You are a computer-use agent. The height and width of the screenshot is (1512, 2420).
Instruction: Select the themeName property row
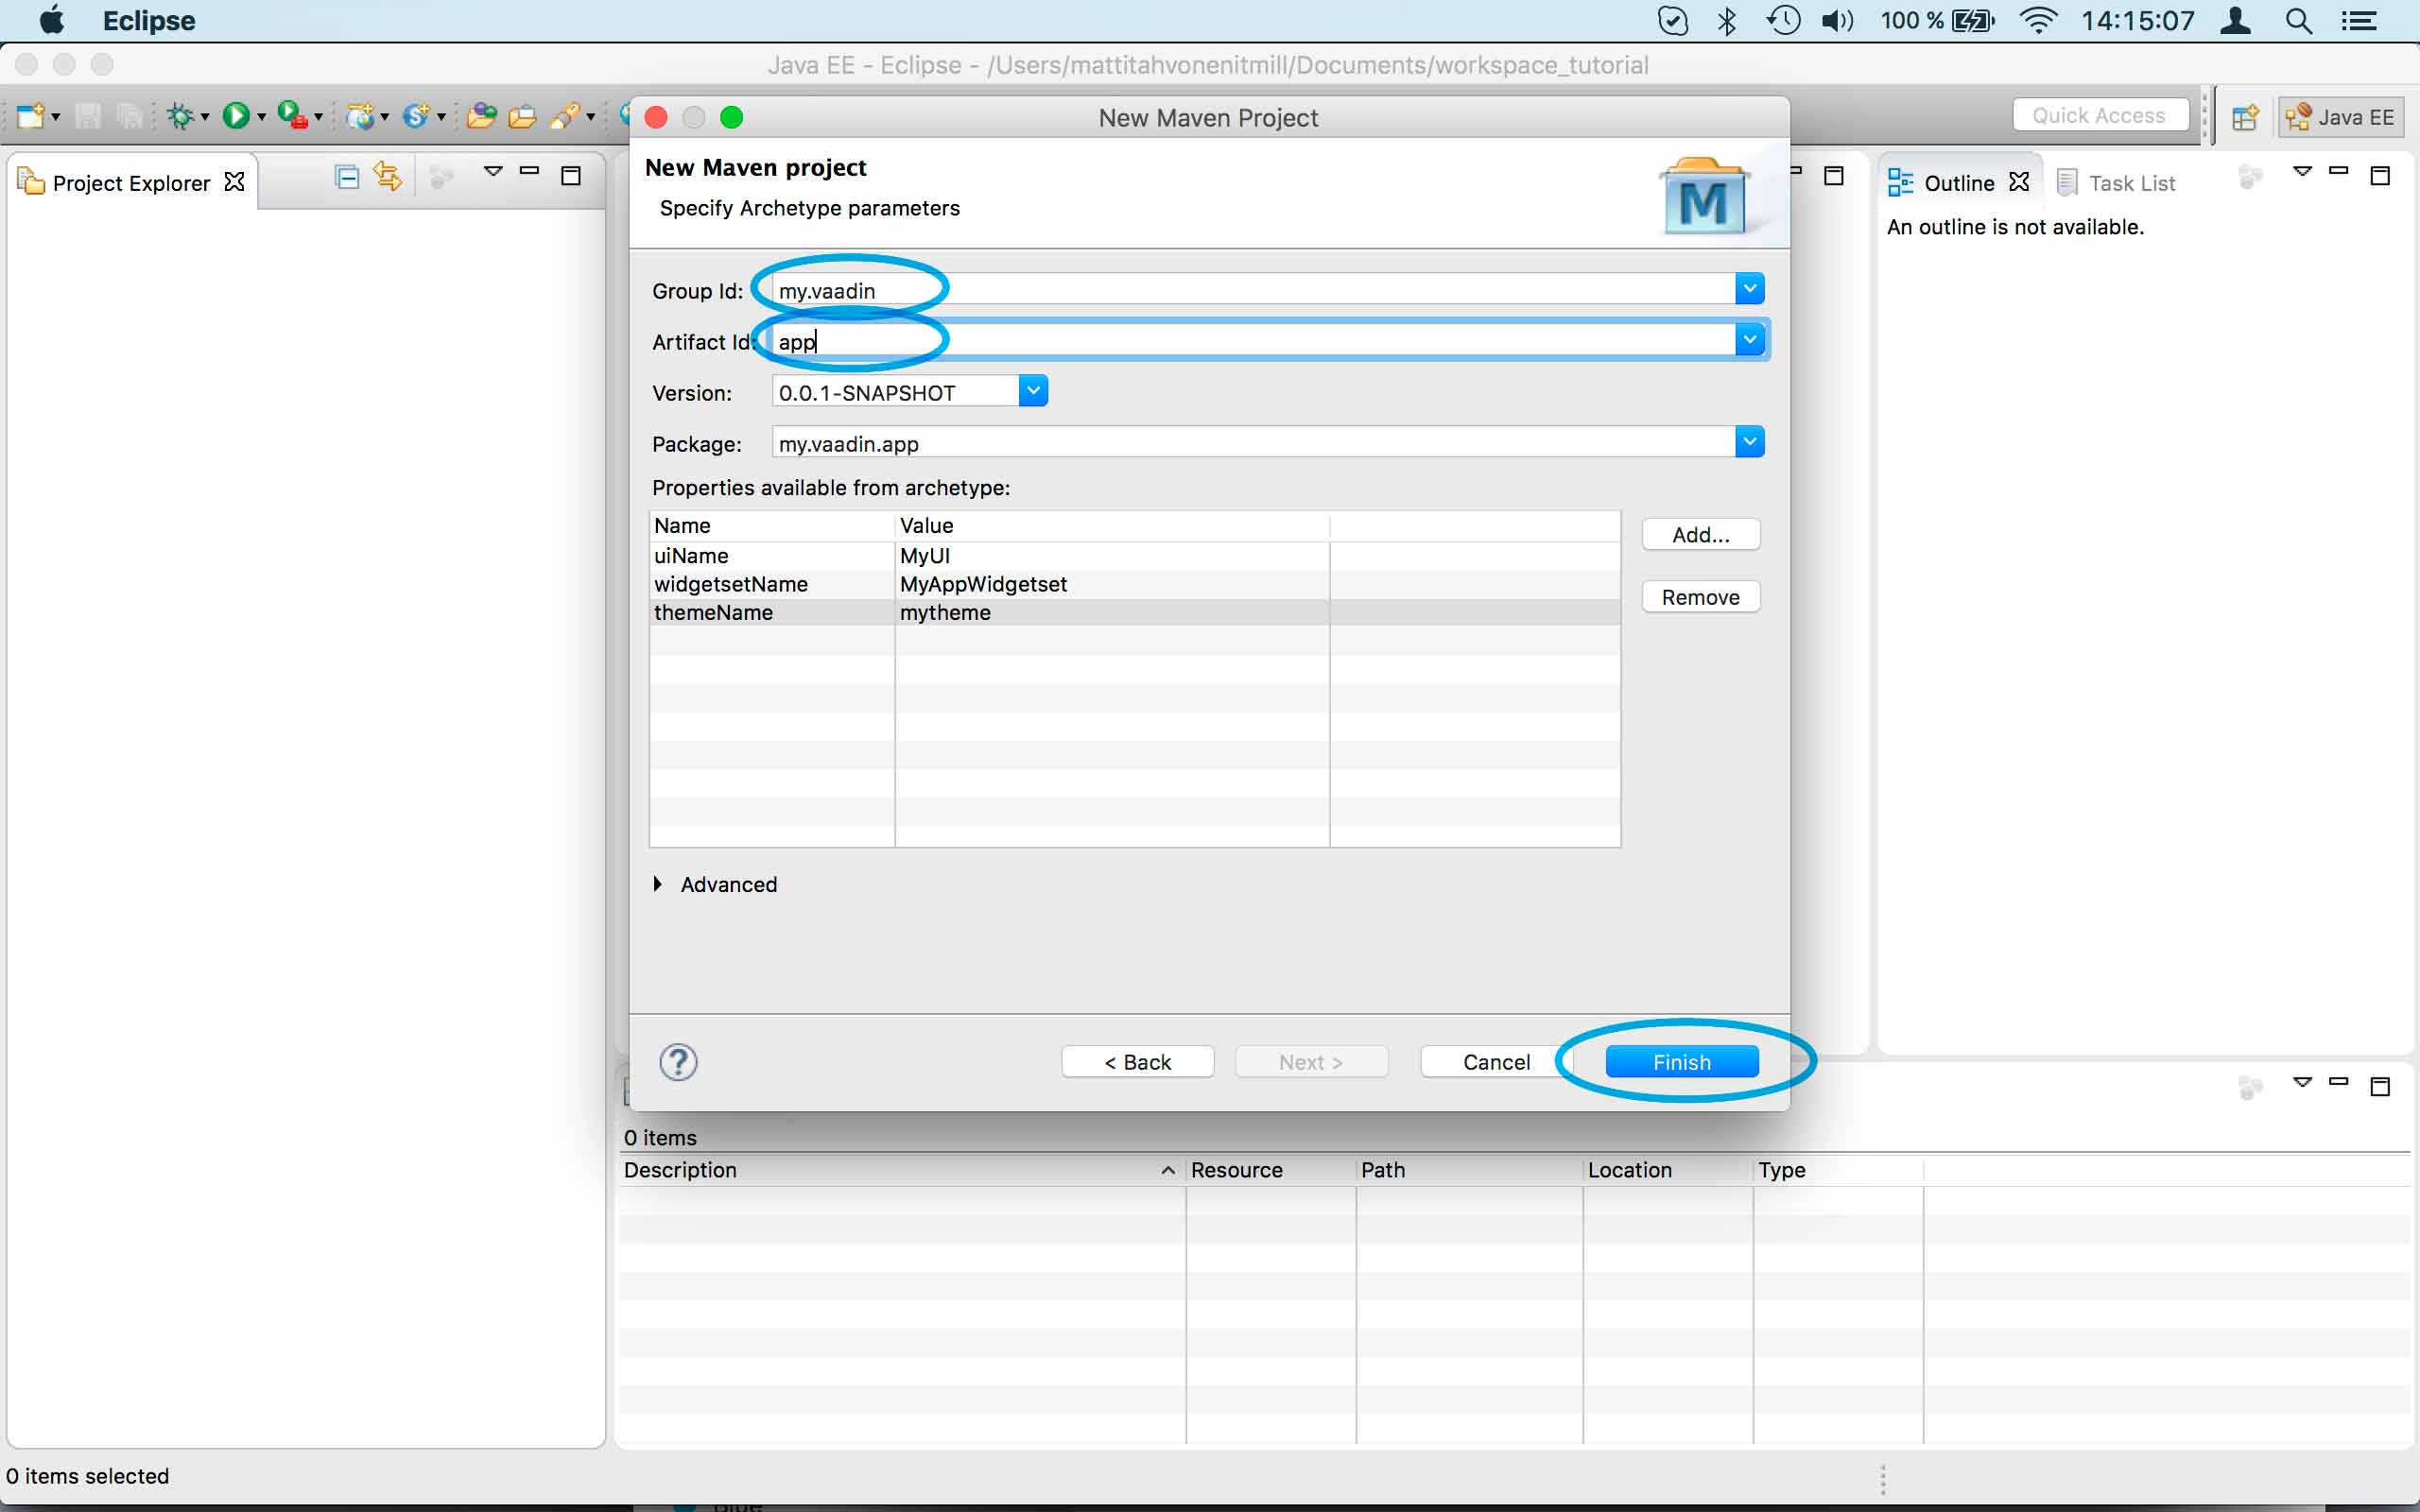click(x=1135, y=613)
